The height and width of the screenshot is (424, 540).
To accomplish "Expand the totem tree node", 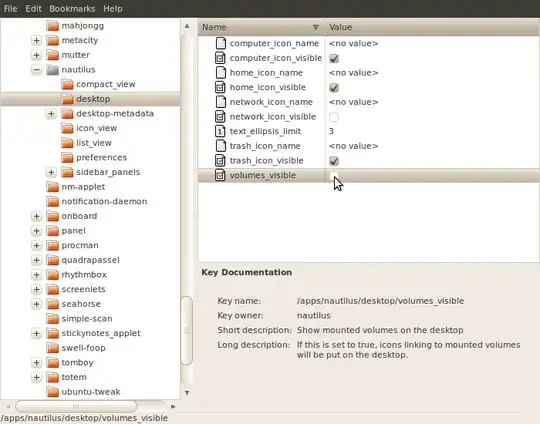I will pos(37,377).
